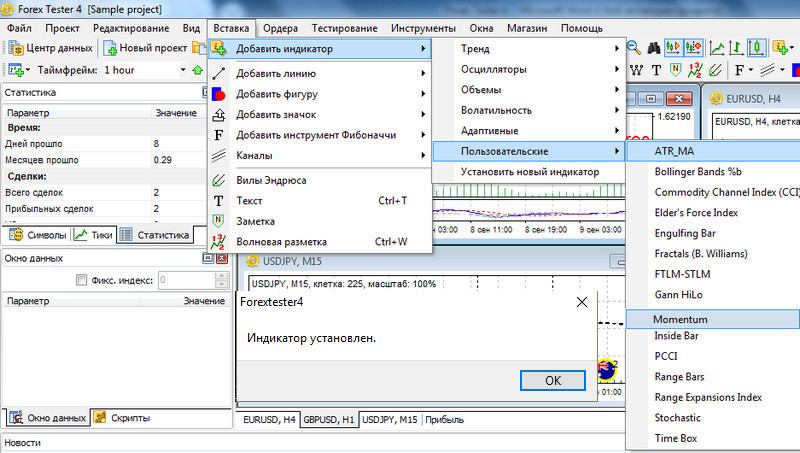The width and height of the screenshot is (800, 453).
Task: Click the Andrews Pitchfork menu icon
Action: [218, 180]
